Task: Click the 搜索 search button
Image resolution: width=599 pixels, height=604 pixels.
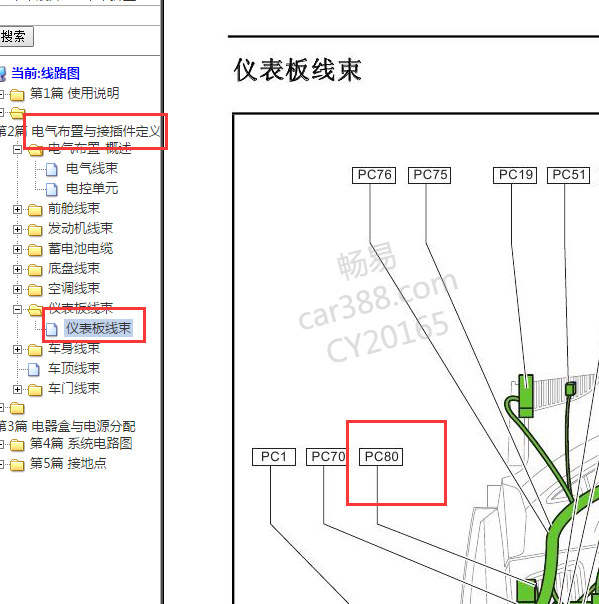Action: pyautogui.click(x=16, y=37)
